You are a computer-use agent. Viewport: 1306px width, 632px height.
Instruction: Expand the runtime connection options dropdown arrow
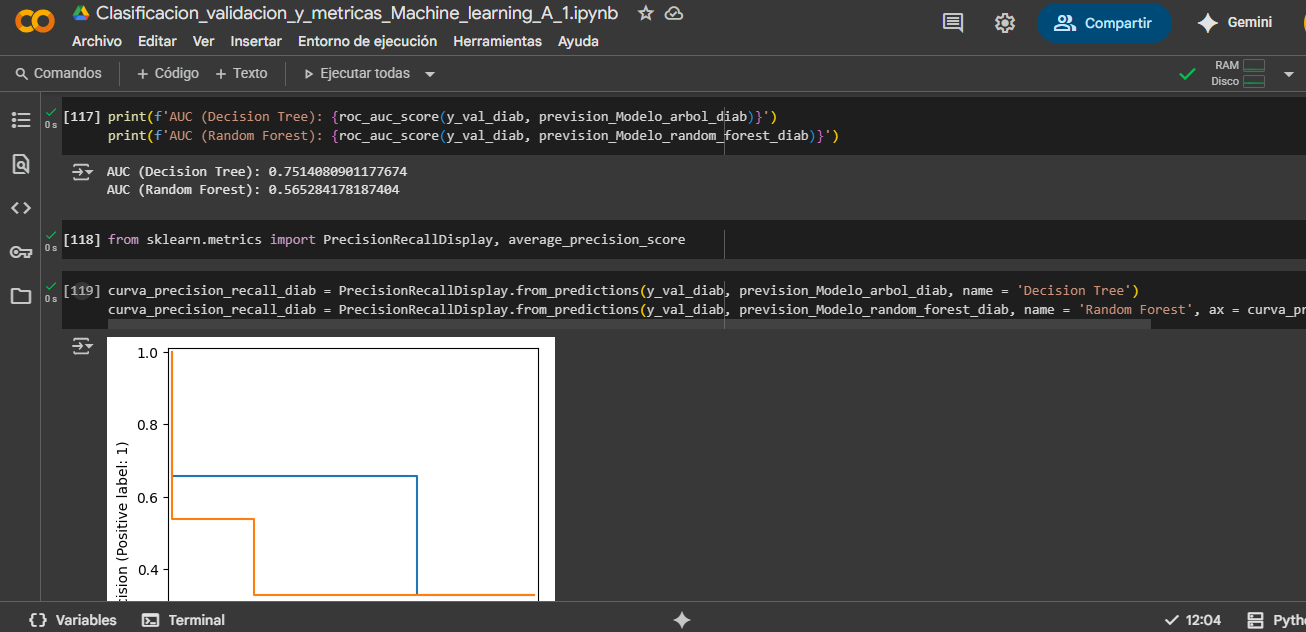(x=1288, y=73)
